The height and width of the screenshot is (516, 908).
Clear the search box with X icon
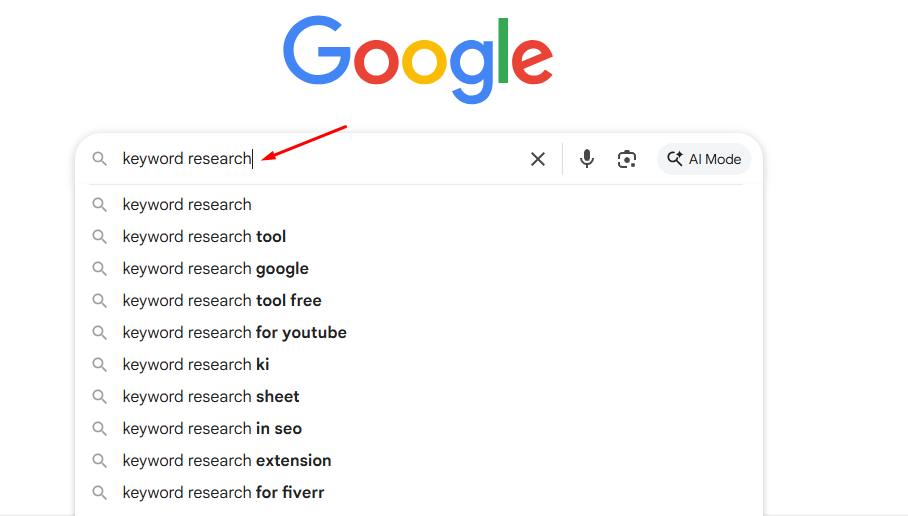pos(538,159)
